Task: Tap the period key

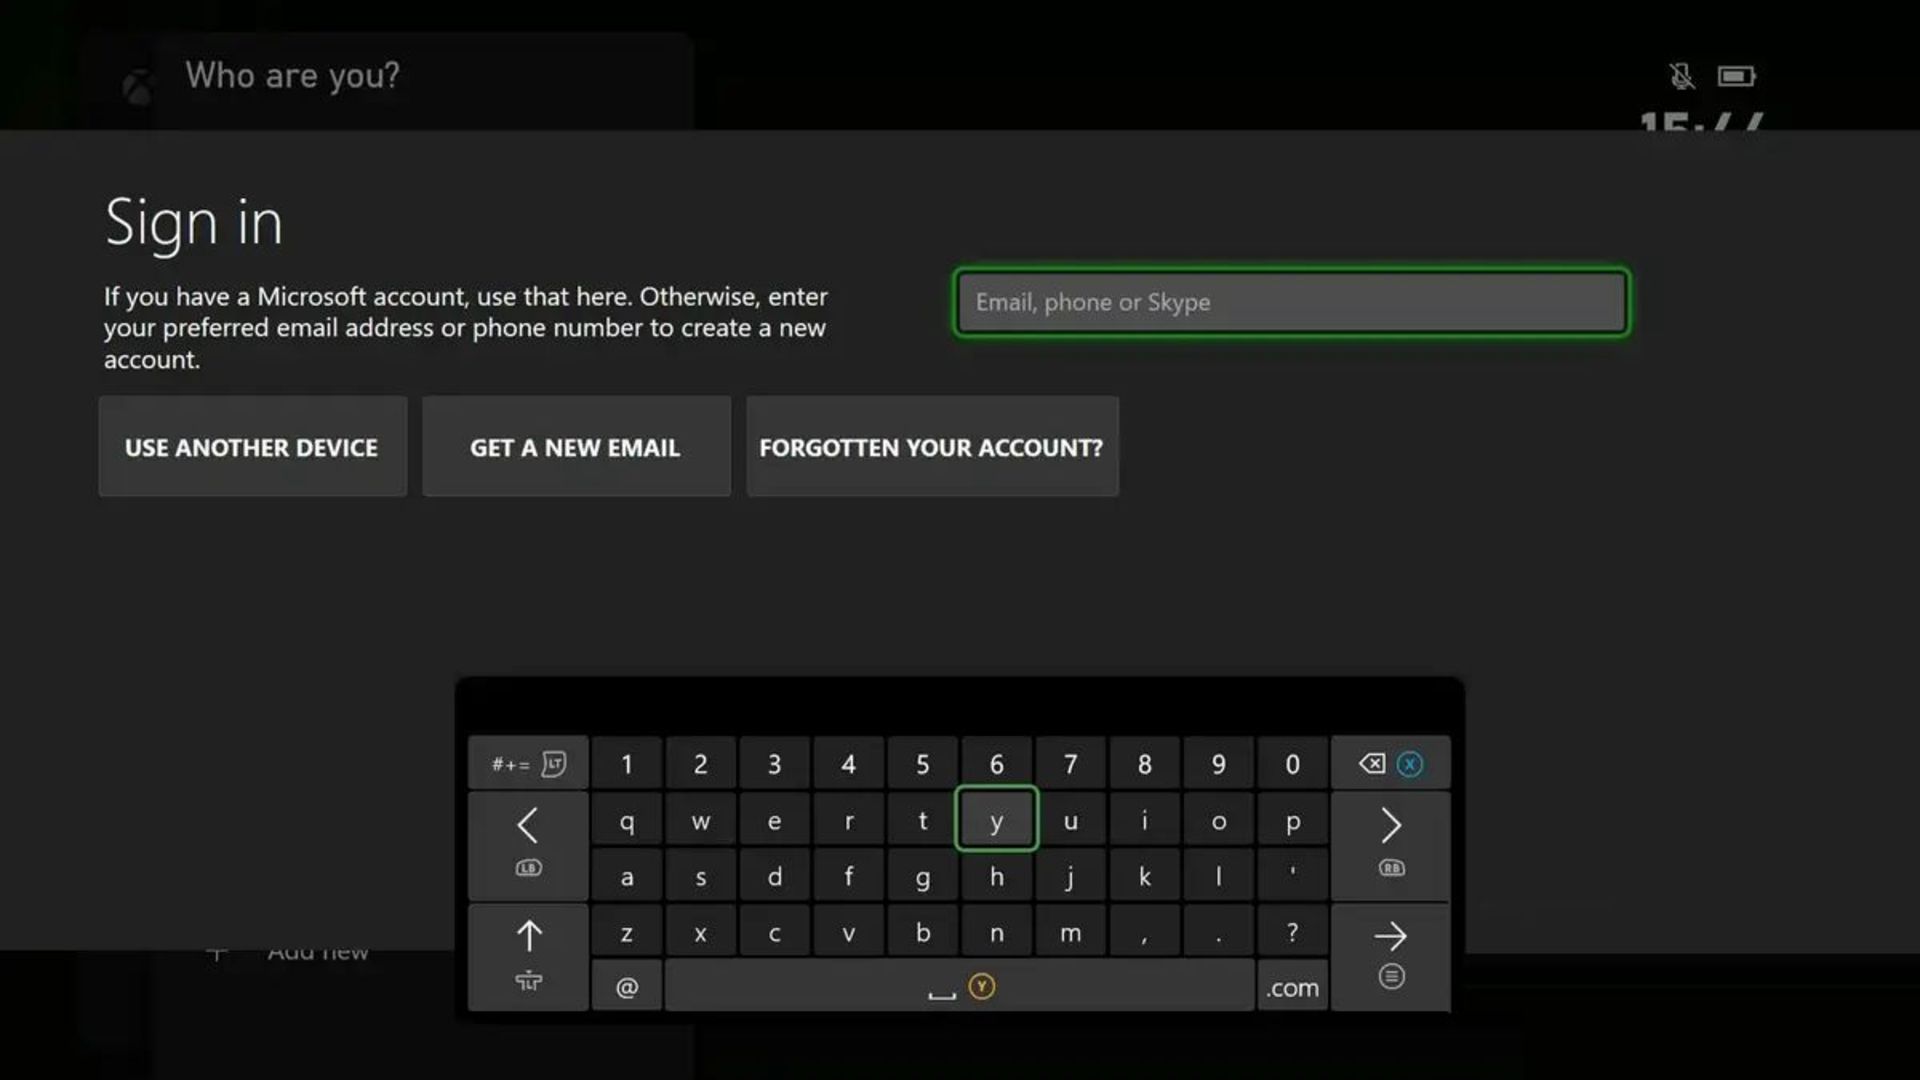Action: (x=1219, y=932)
